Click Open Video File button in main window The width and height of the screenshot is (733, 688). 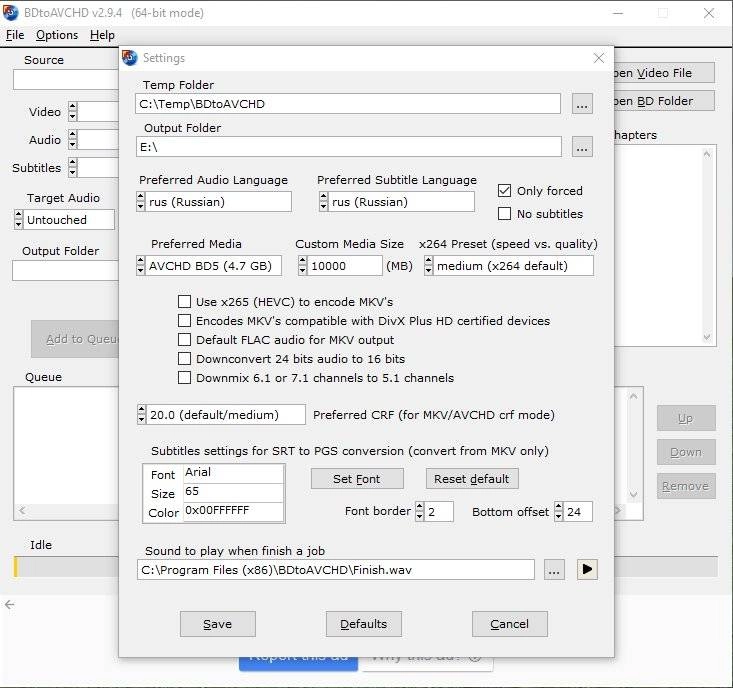pyautogui.click(x=664, y=73)
